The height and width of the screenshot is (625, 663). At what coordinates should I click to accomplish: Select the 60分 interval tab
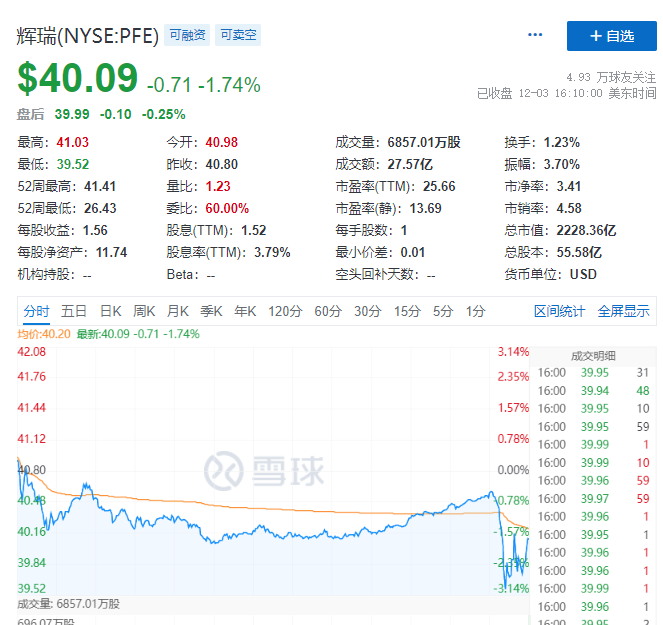328,311
